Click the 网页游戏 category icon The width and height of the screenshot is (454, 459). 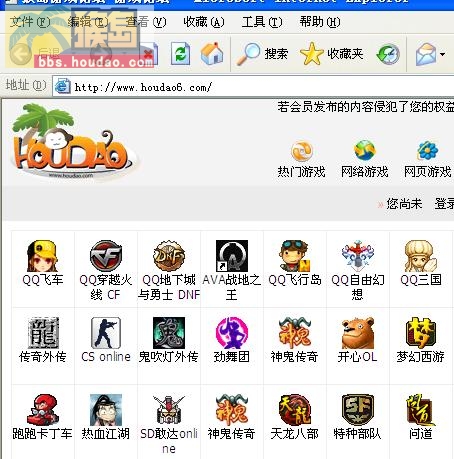click(428, 151)
